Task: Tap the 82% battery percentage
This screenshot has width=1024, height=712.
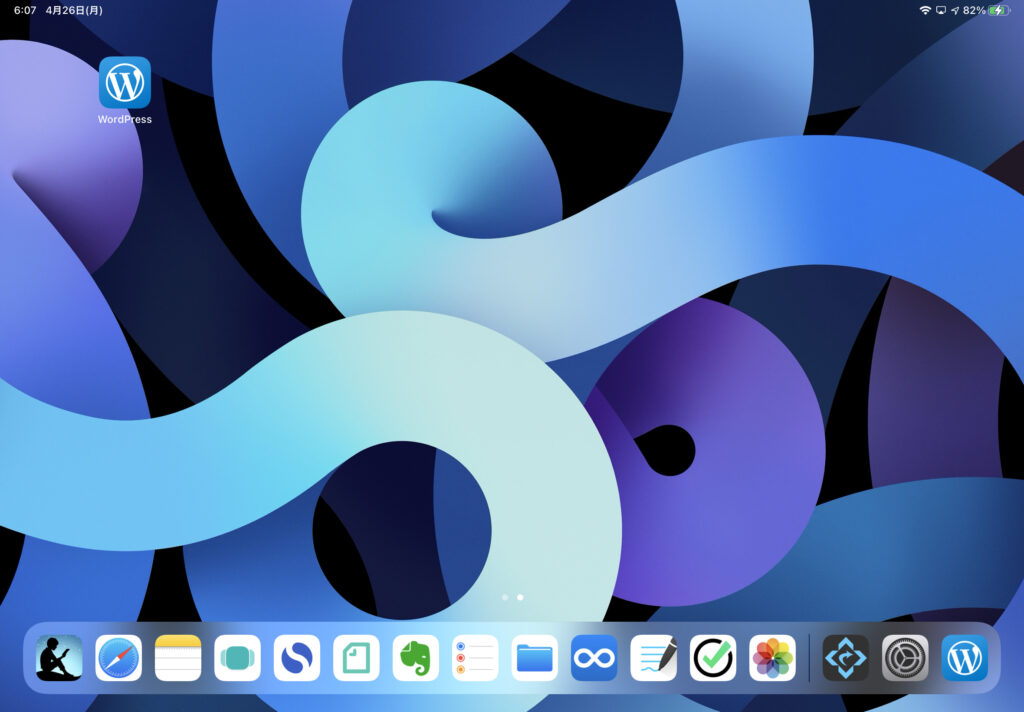Action: pyautogui.click(x=974, y=10)
